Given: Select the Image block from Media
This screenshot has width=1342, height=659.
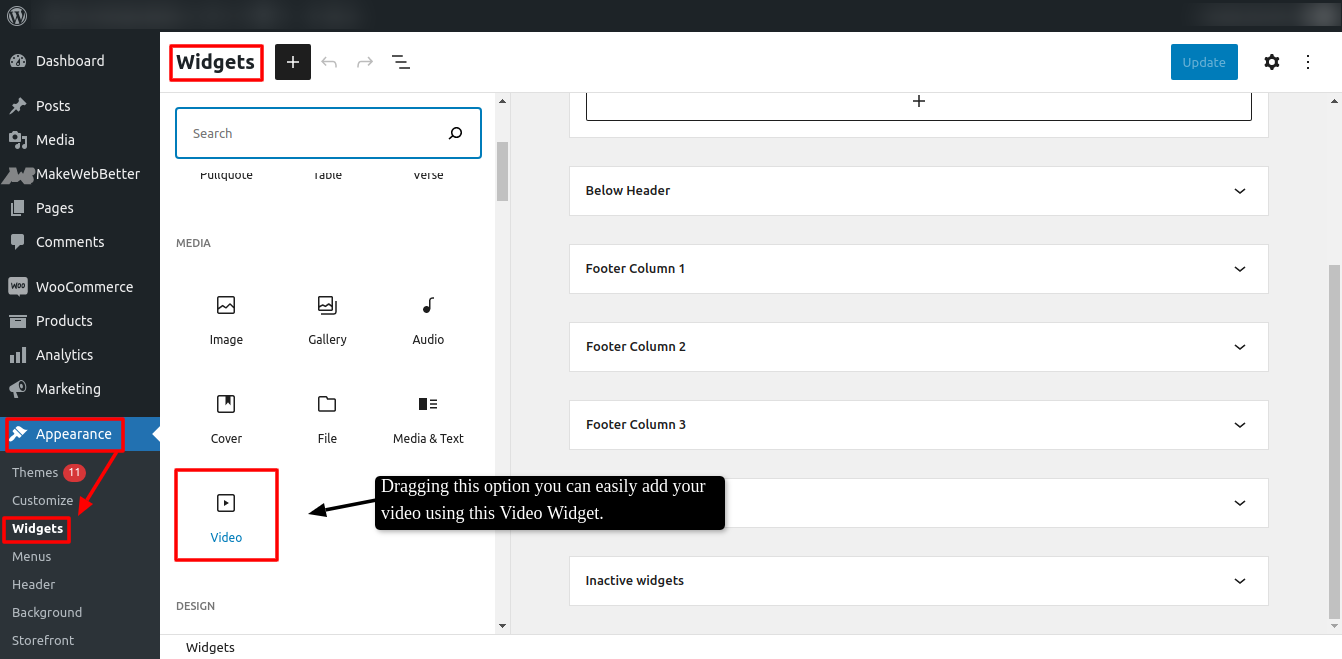Looking at the screenshot, I should click(x=226, y=315).
